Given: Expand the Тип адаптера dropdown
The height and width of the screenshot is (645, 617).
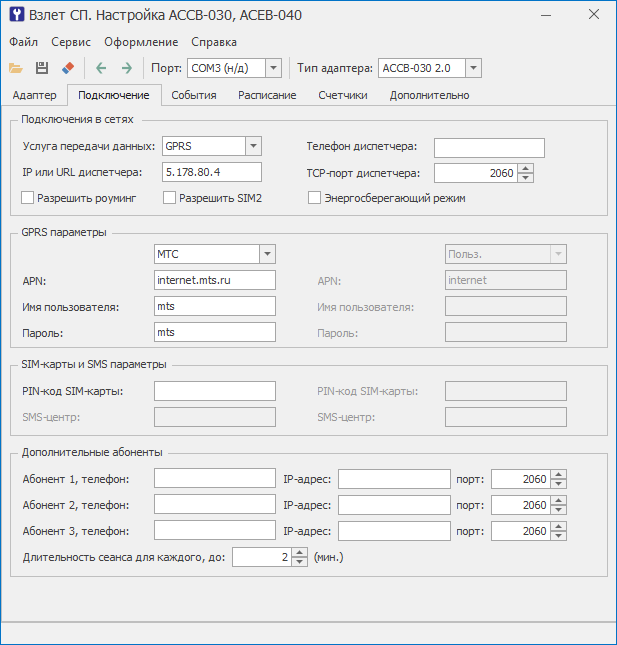Looking at the screenshot, I should click(x=473, y=68).
